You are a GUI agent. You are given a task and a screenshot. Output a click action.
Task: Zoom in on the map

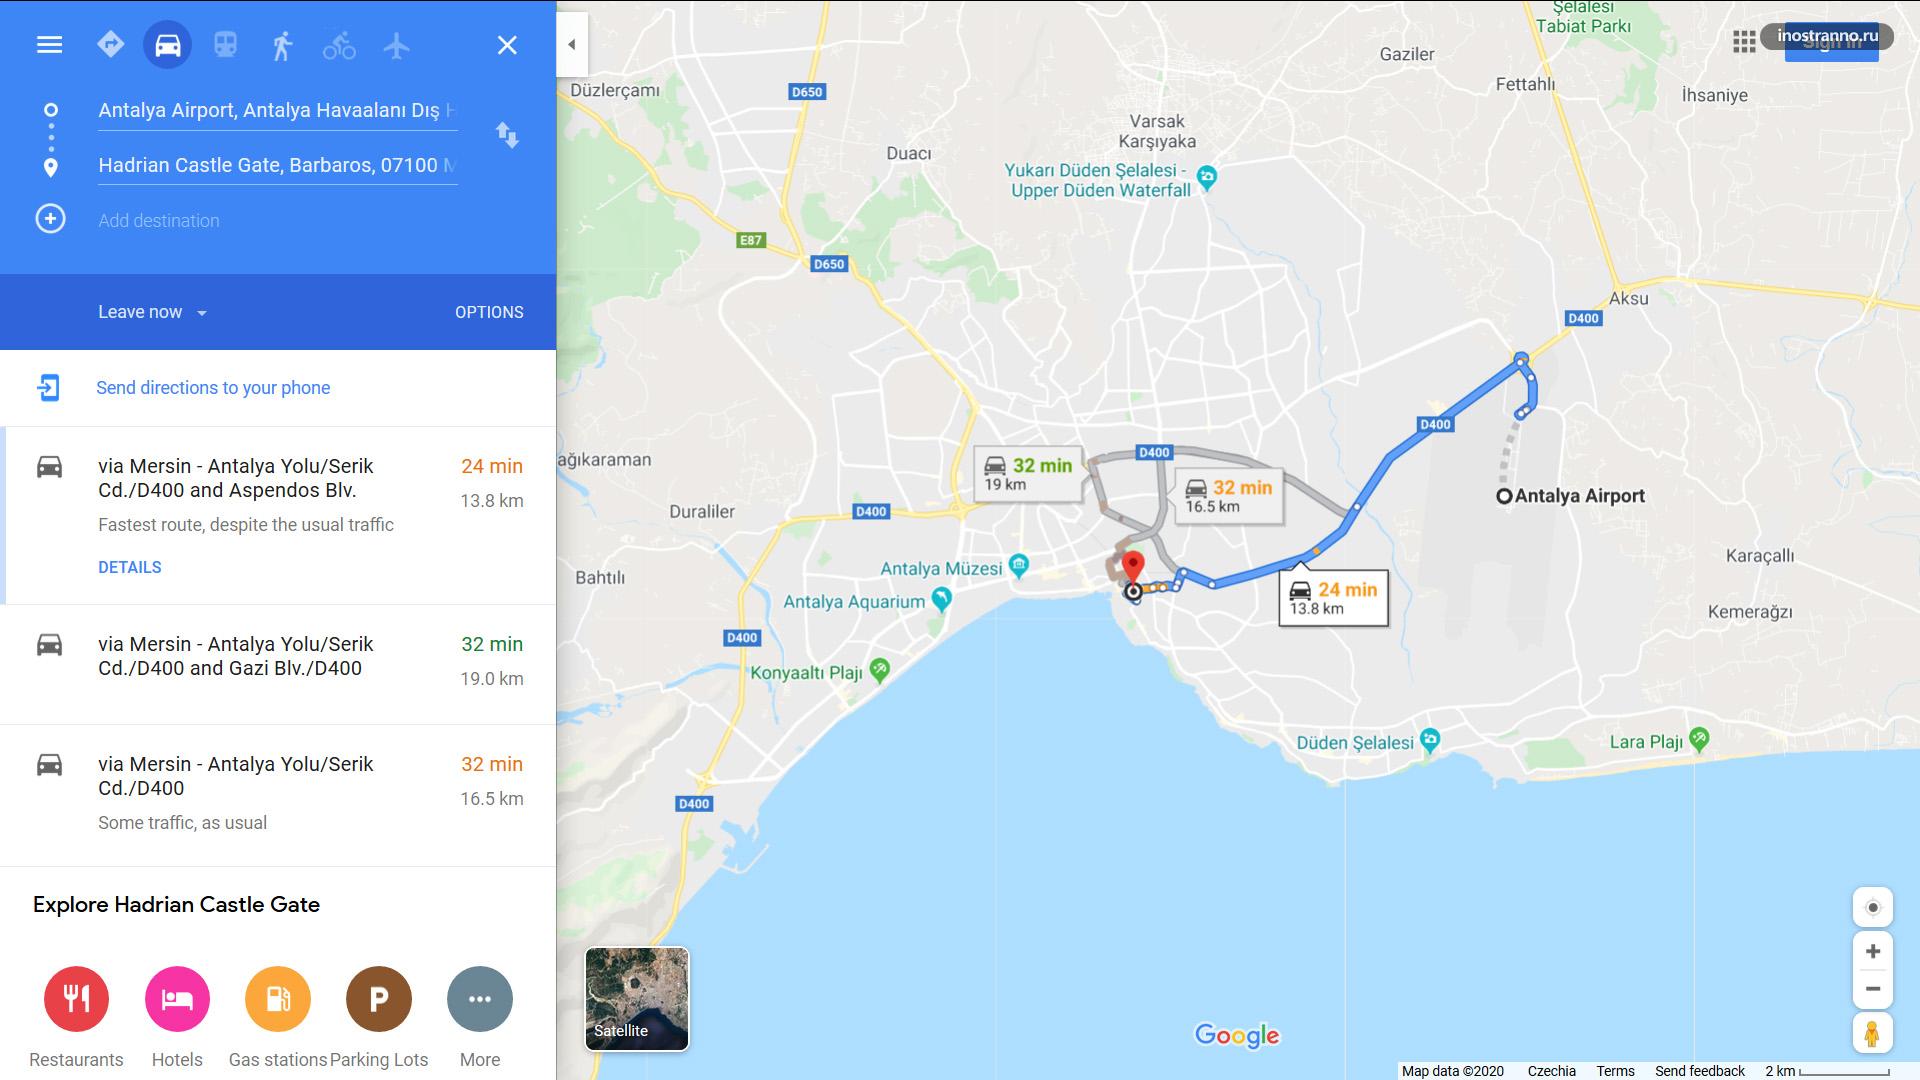(1872, 951)
